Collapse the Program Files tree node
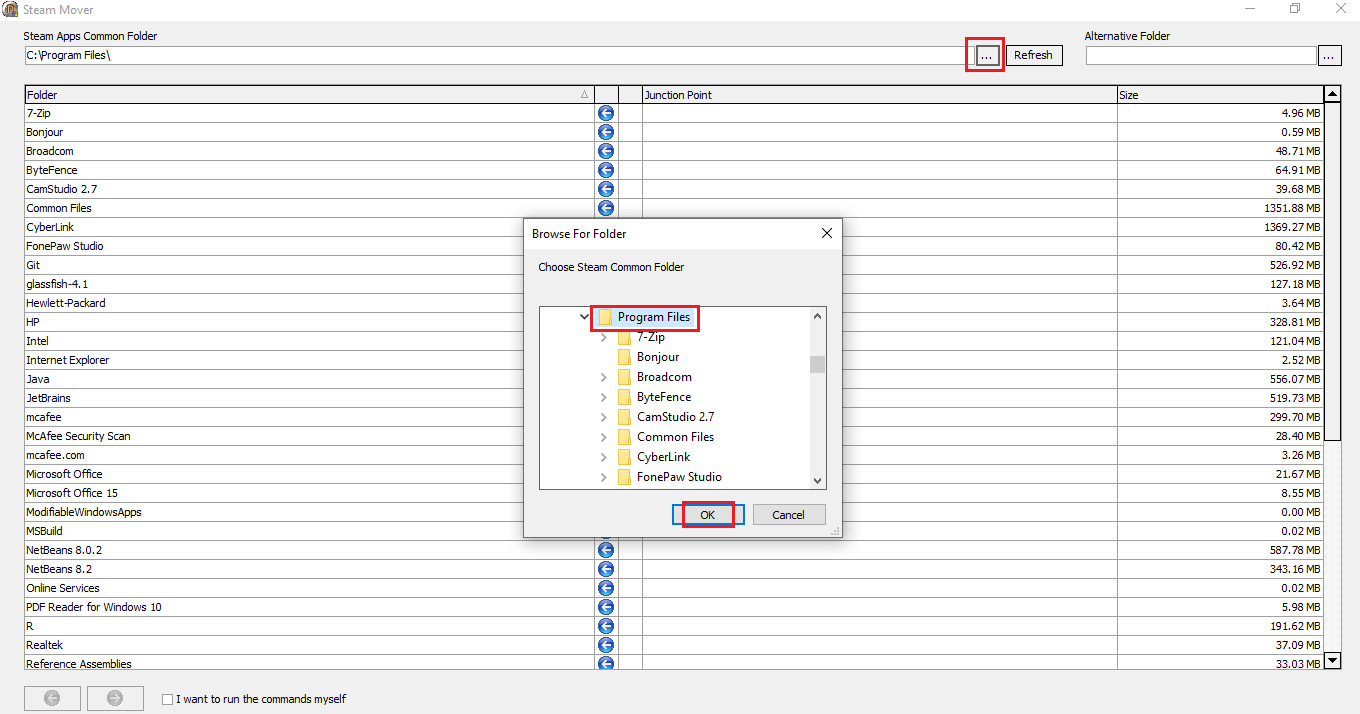Screen dimensions: 1360x714 584,317
